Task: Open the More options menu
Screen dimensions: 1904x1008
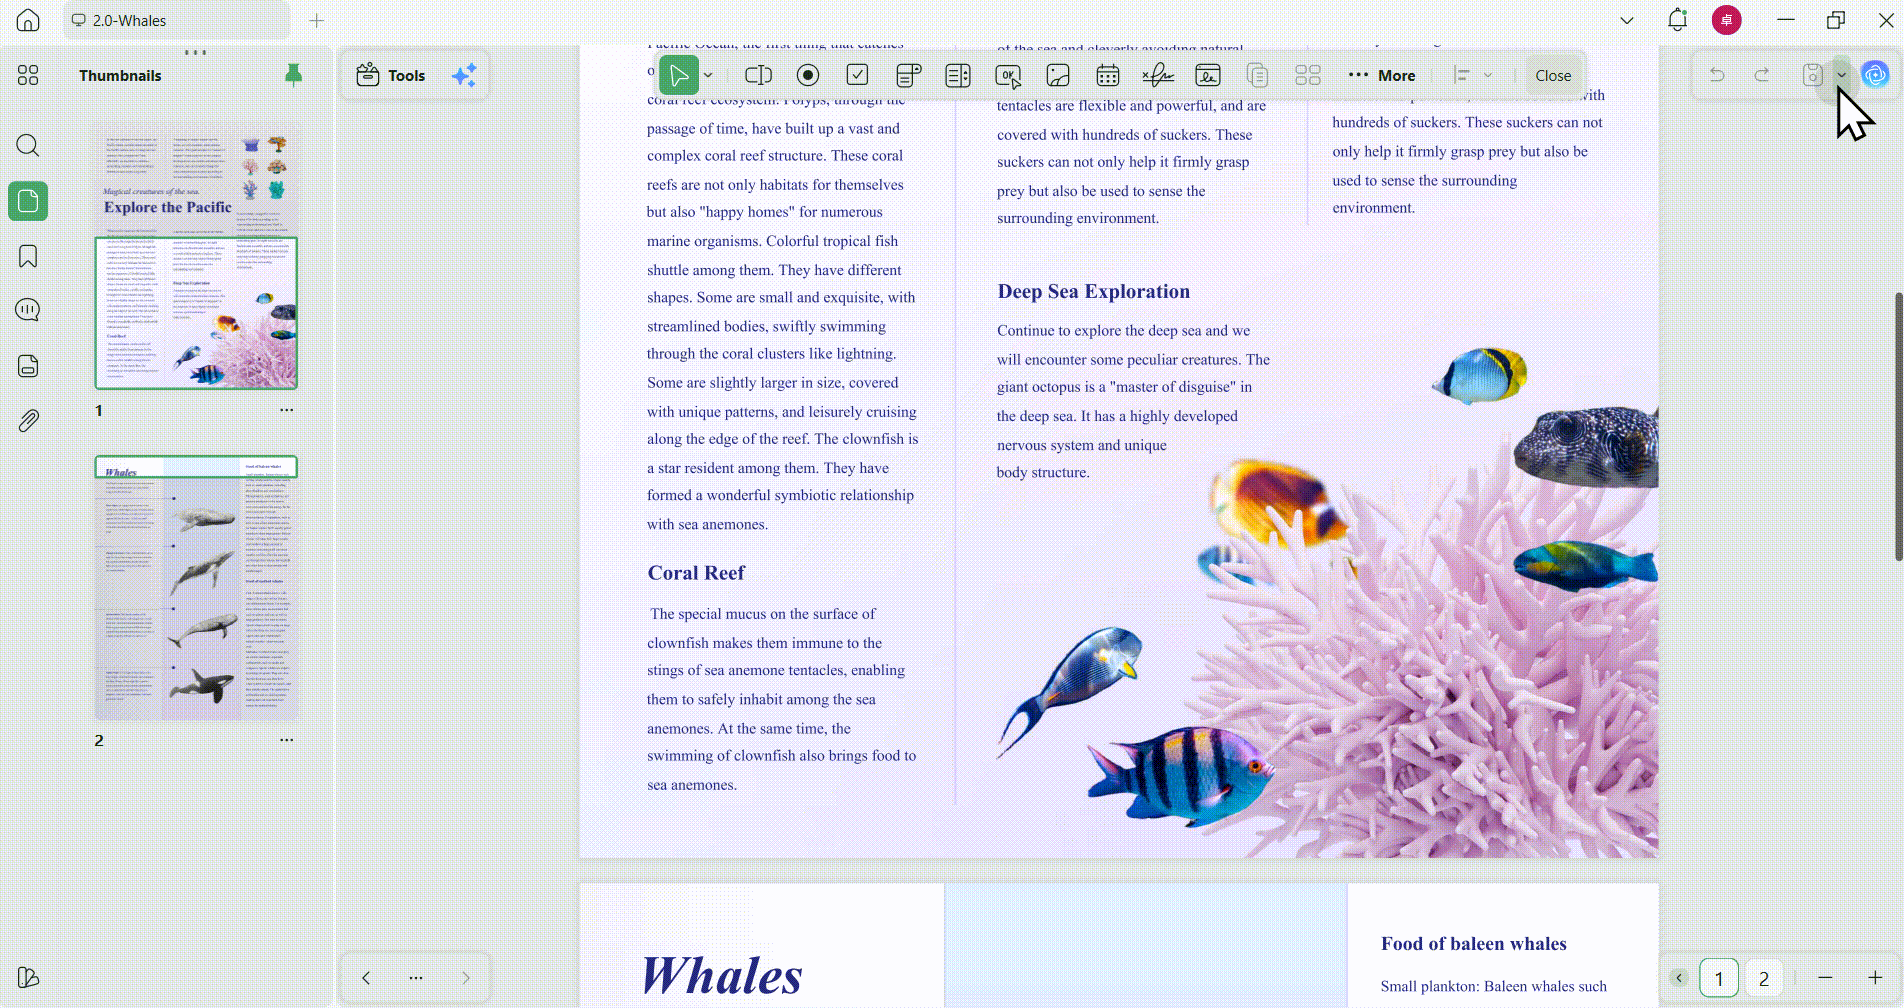Action: pos(1382,75)
